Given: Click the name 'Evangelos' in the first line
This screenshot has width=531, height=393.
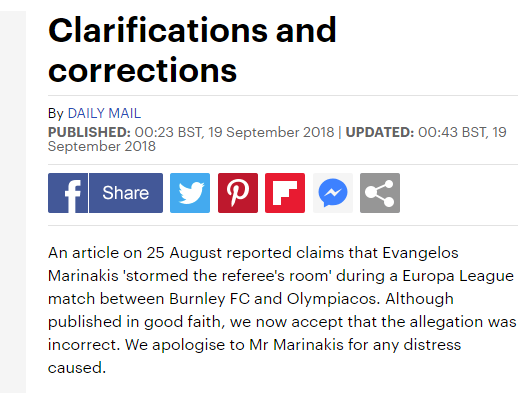Looking at the screenshot, I should 420,253.
